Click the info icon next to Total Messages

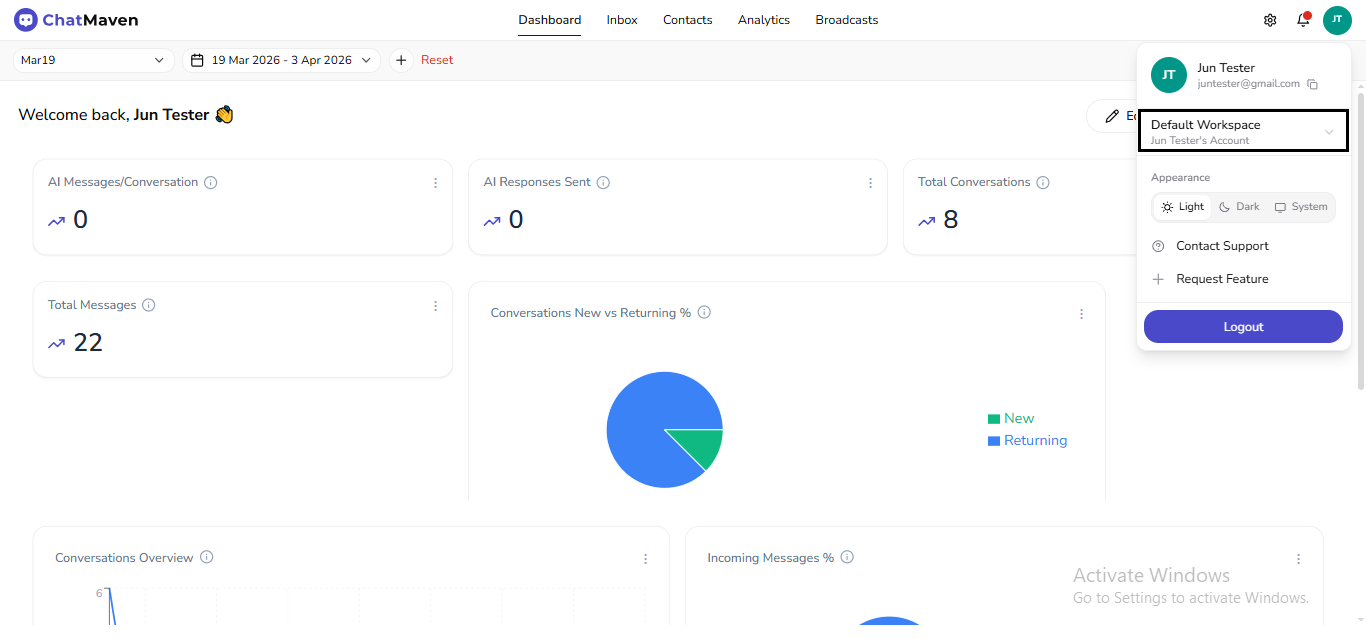(149, 304)
